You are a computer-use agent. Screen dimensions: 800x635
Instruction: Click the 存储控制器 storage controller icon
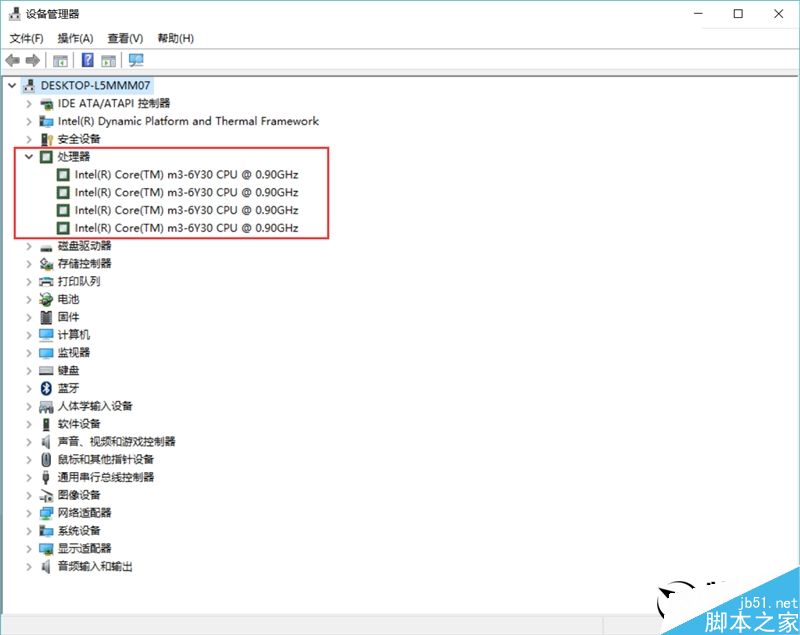tap(46, 264)
